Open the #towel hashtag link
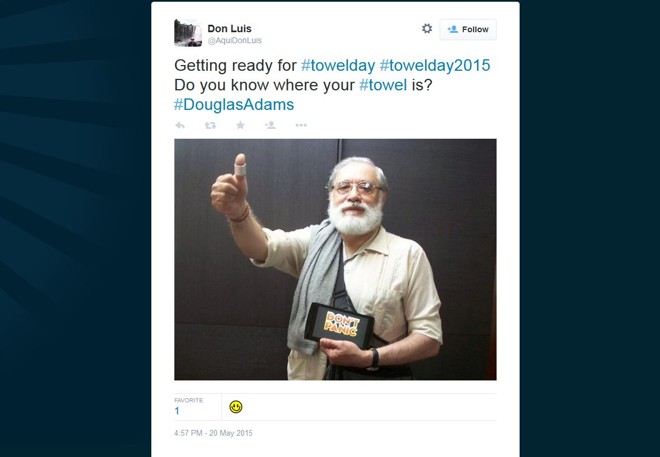The width and height of the screenshot is (660, 457). point(383,85)
